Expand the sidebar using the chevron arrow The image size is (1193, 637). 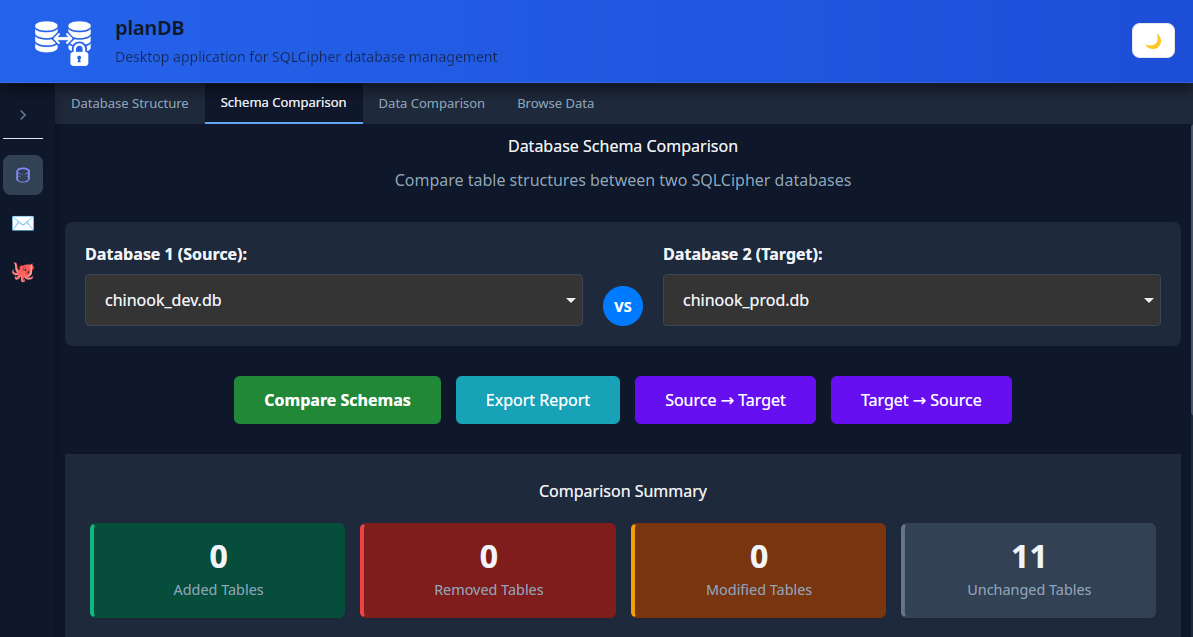coord(22,113)
